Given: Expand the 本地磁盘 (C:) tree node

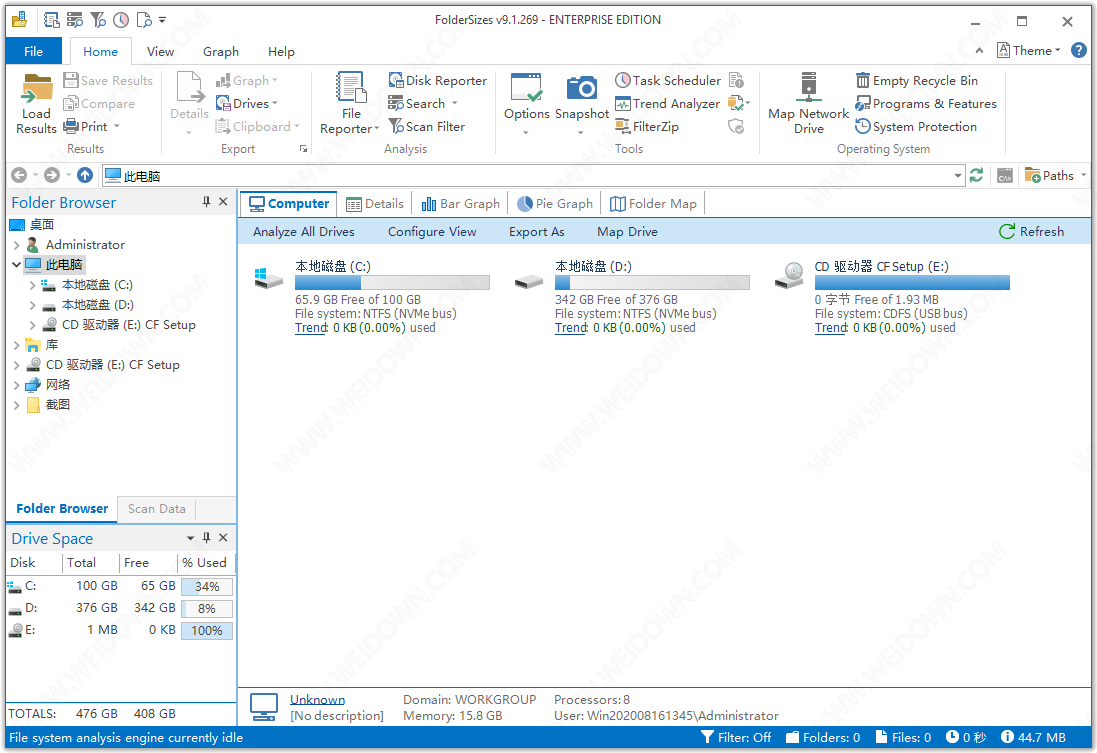Looking at the screenshot, I should click(33, 285).
